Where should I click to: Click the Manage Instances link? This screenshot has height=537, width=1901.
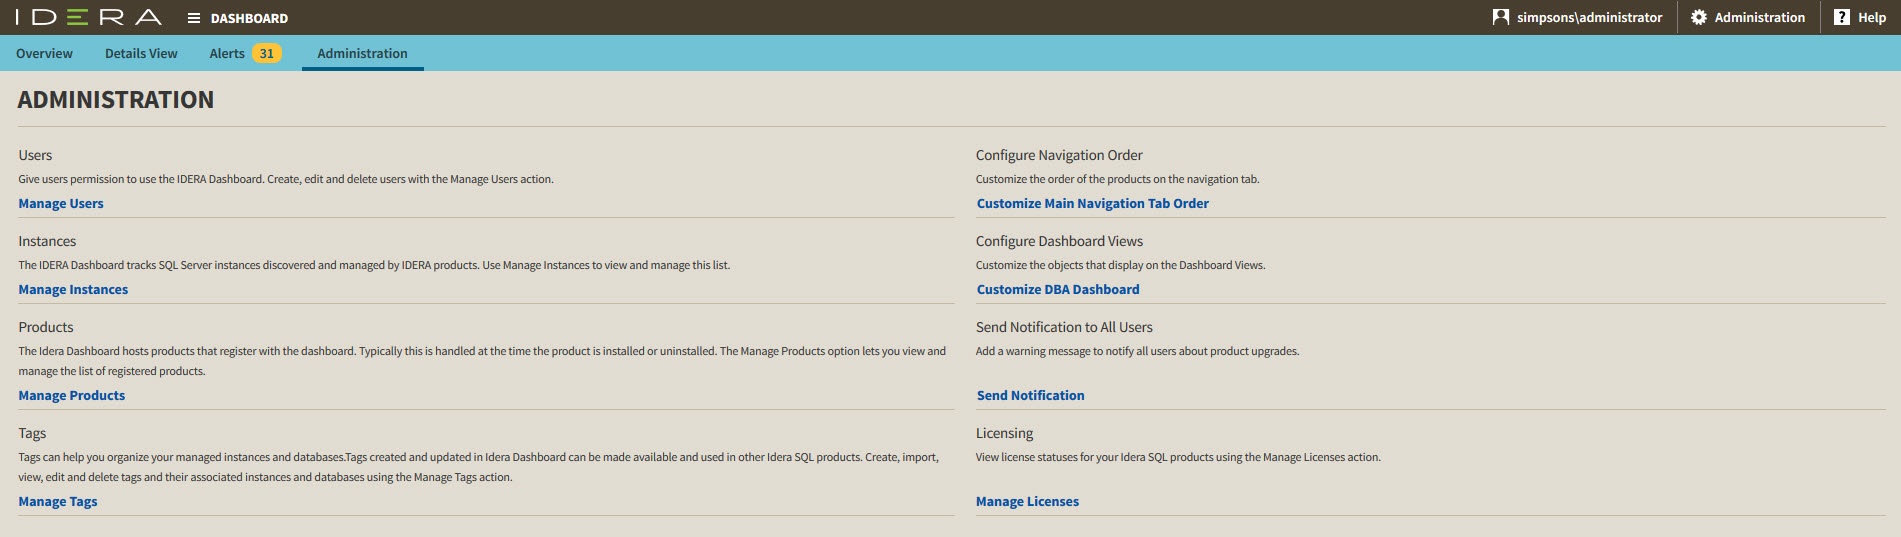point(73,289)
